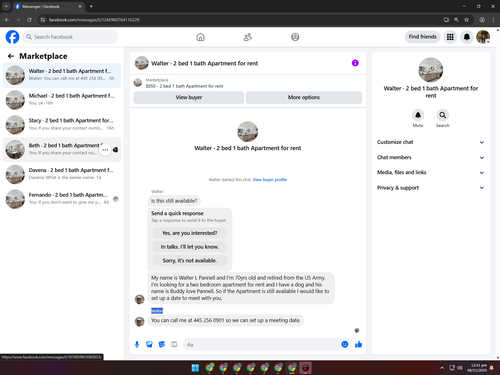Image resolution: width=500 pixels, height=375 pixels.
Task: Mute the conversation with the bell icon
Action: pos(418,115)
